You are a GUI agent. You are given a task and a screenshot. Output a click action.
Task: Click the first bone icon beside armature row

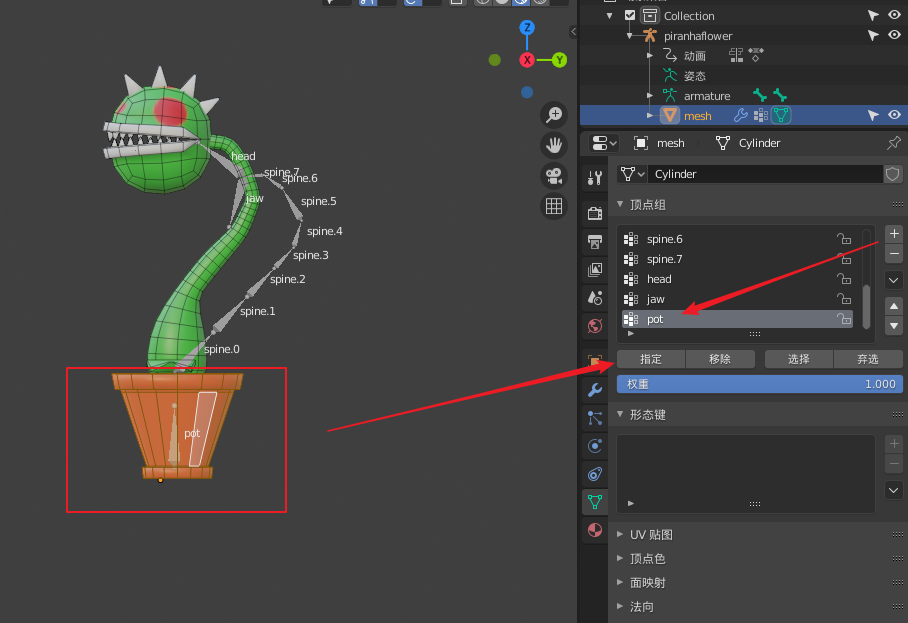[760, 95]
